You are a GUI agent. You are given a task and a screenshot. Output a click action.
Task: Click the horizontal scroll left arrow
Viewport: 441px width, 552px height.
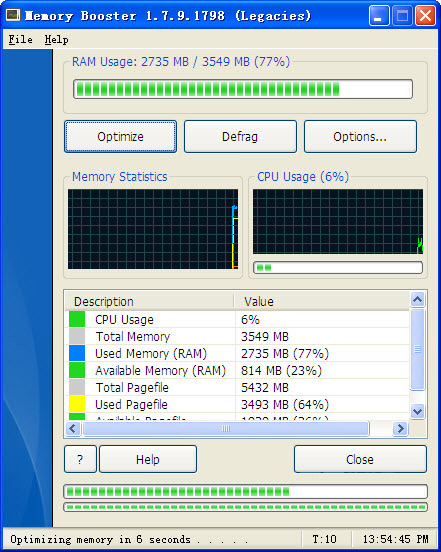[x=73, y=428]
